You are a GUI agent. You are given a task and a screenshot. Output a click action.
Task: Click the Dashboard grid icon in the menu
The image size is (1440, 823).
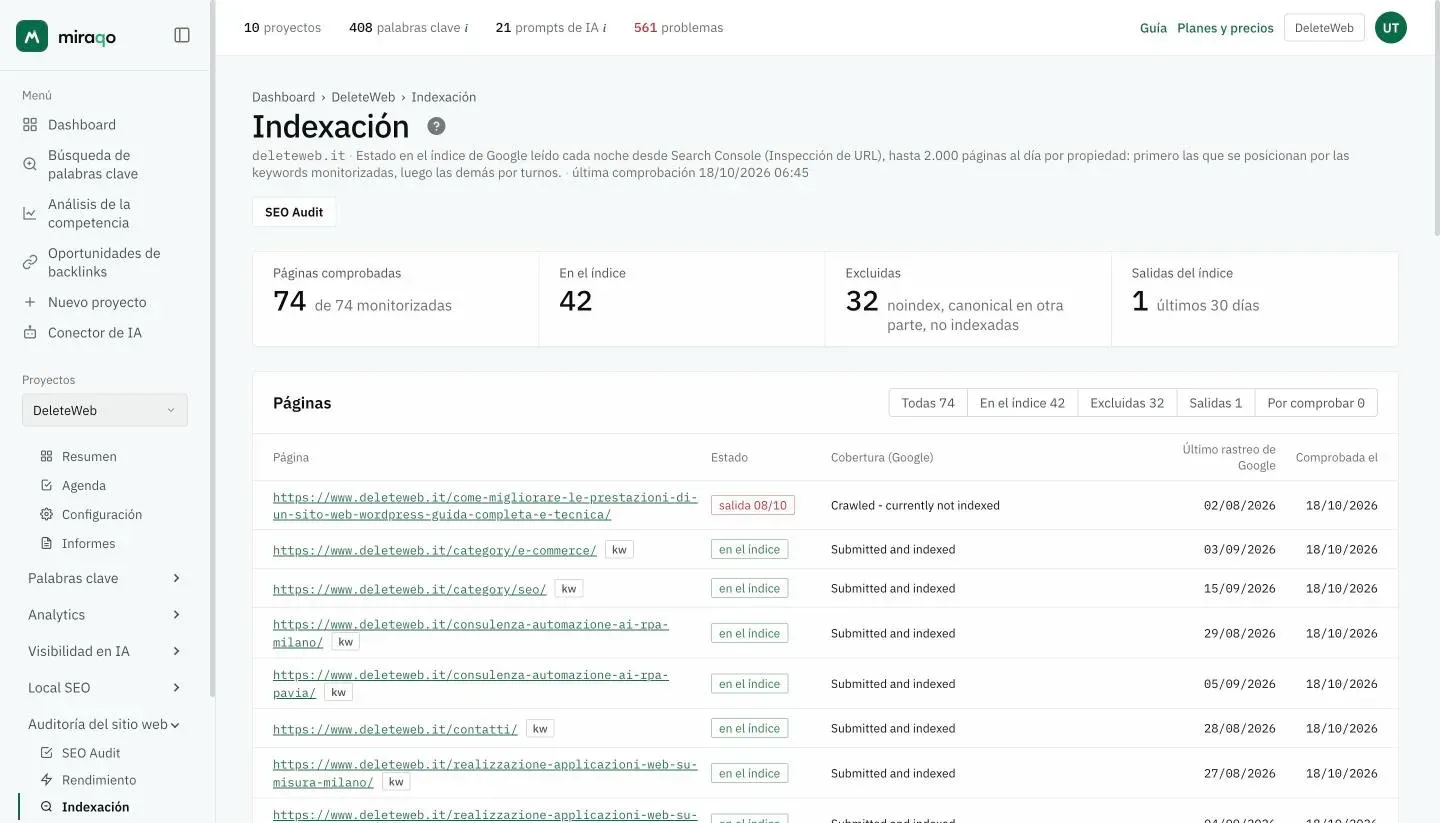click(x=30, y=125)
